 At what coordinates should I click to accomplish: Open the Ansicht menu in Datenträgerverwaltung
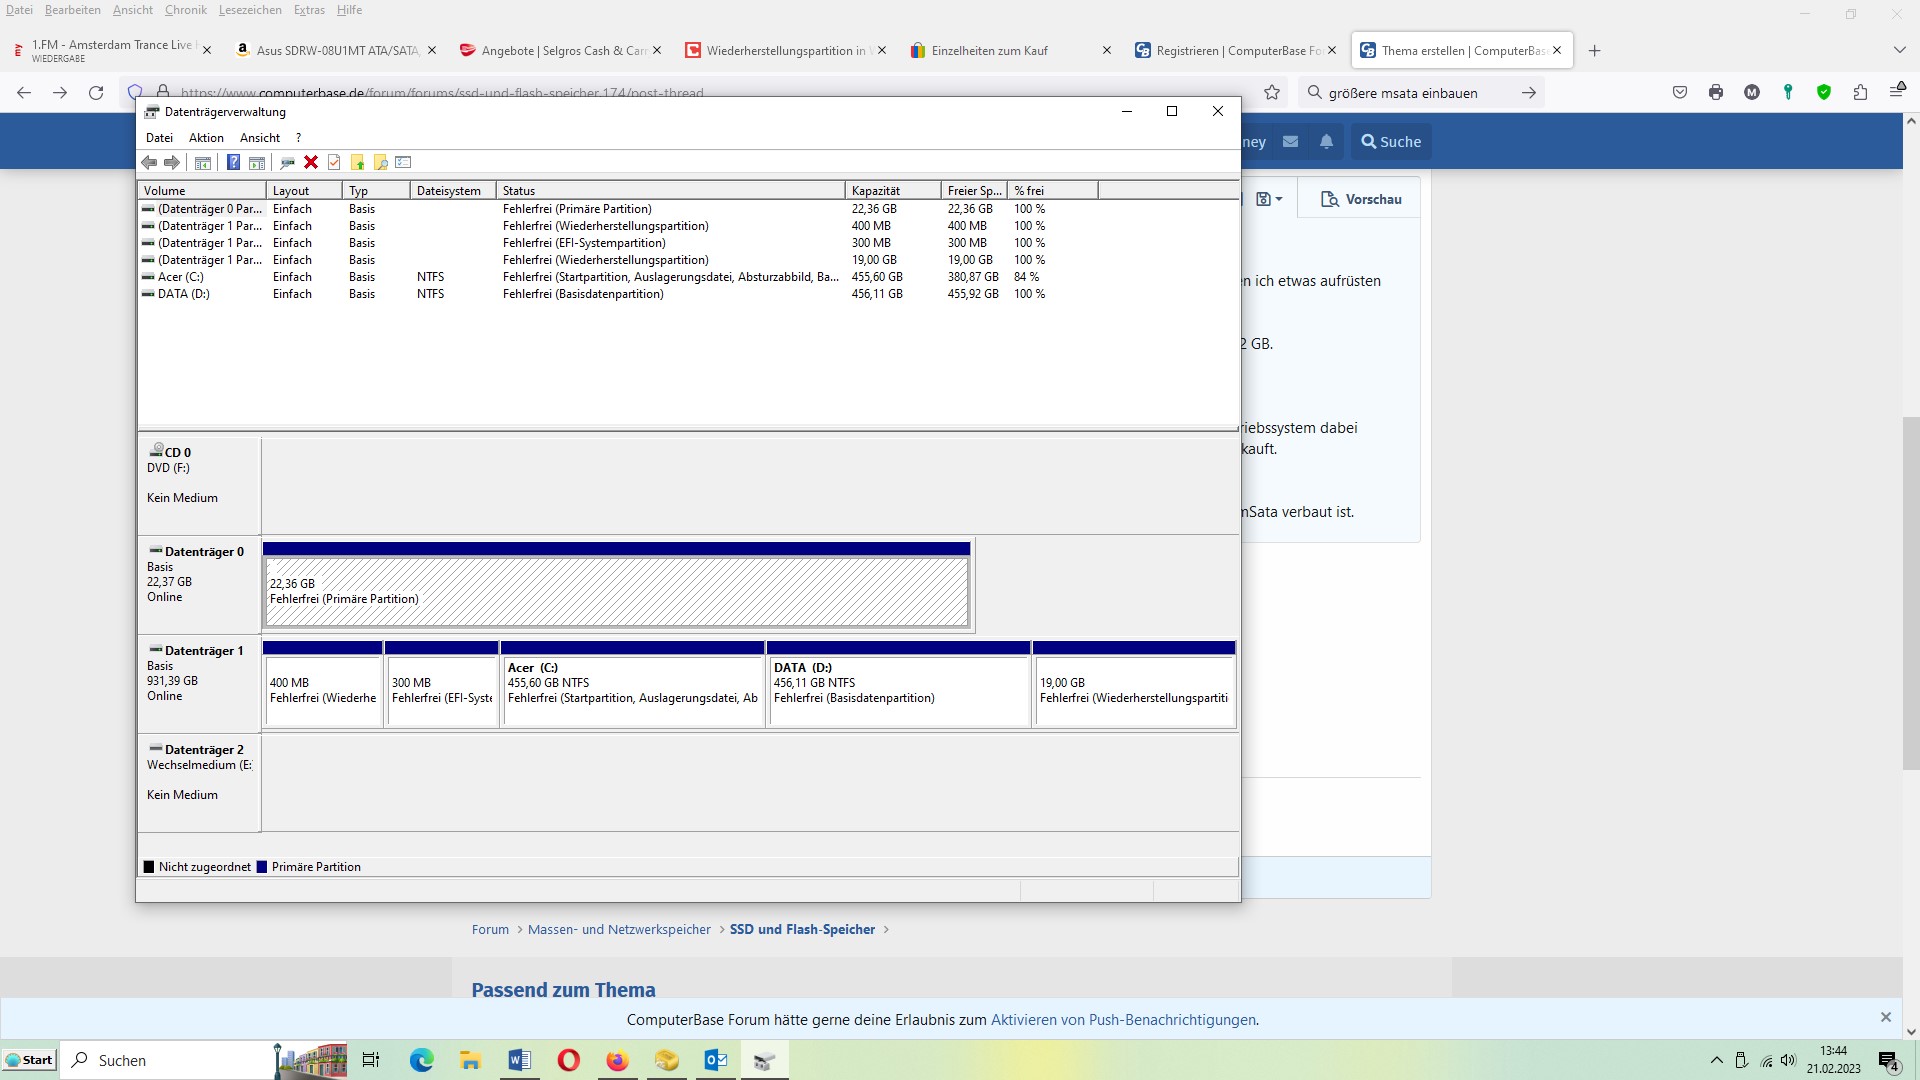259,138
